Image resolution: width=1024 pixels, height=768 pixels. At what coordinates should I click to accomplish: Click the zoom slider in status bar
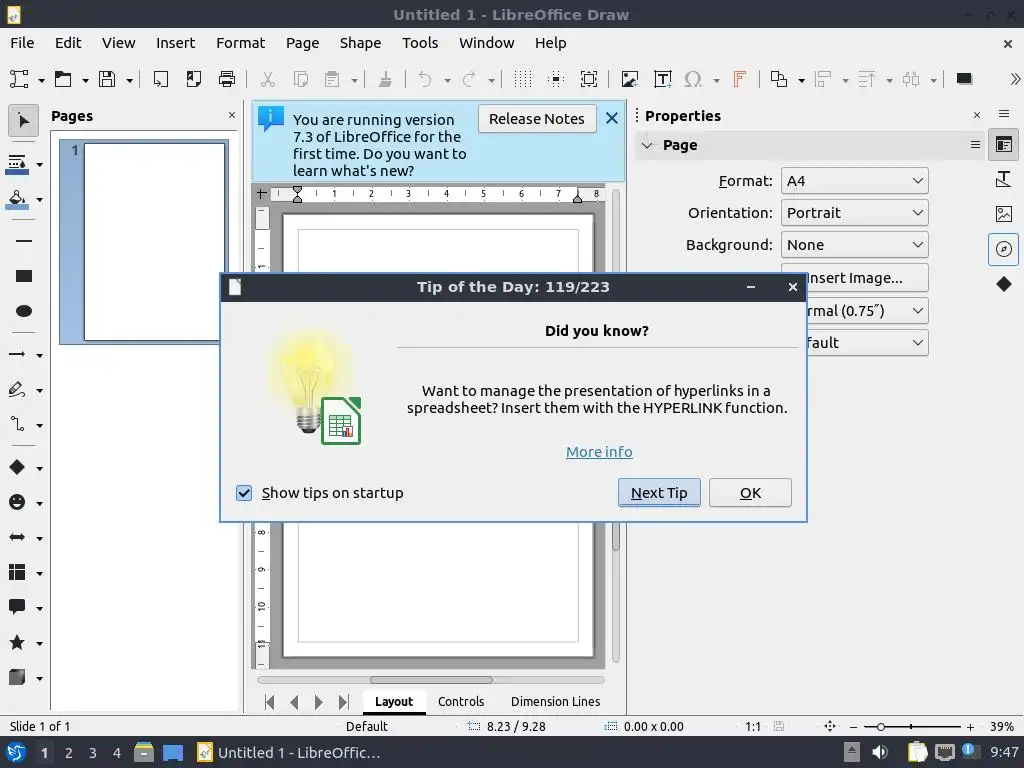point(912,727)
